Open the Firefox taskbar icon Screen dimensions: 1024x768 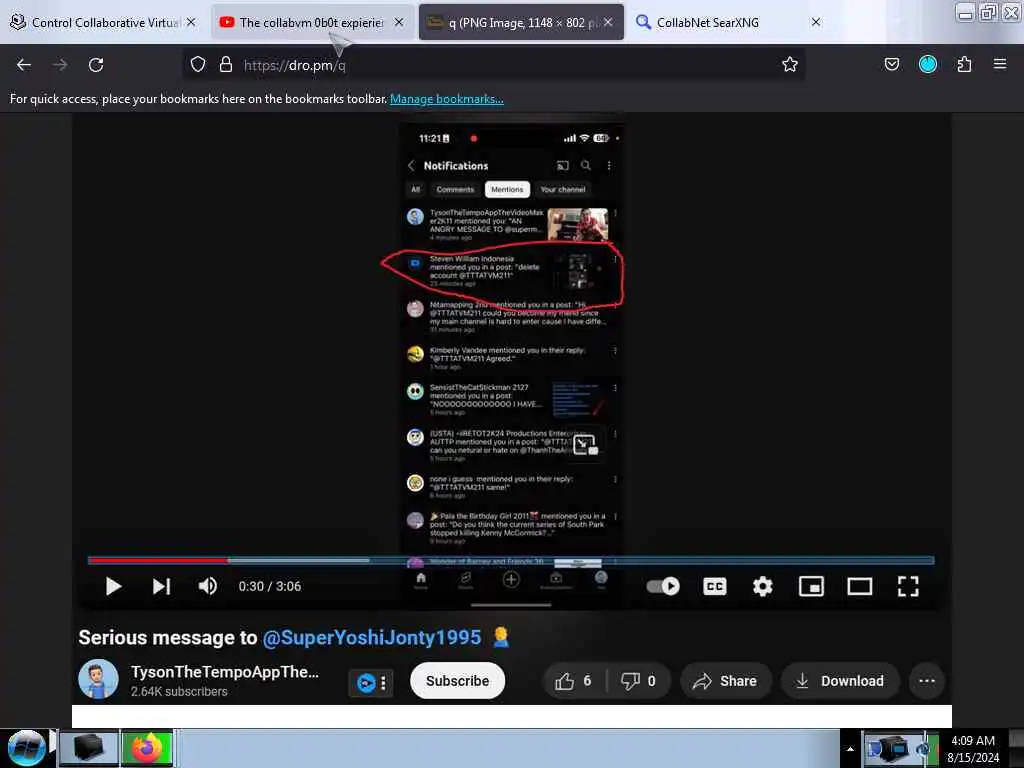click(147, 748)
